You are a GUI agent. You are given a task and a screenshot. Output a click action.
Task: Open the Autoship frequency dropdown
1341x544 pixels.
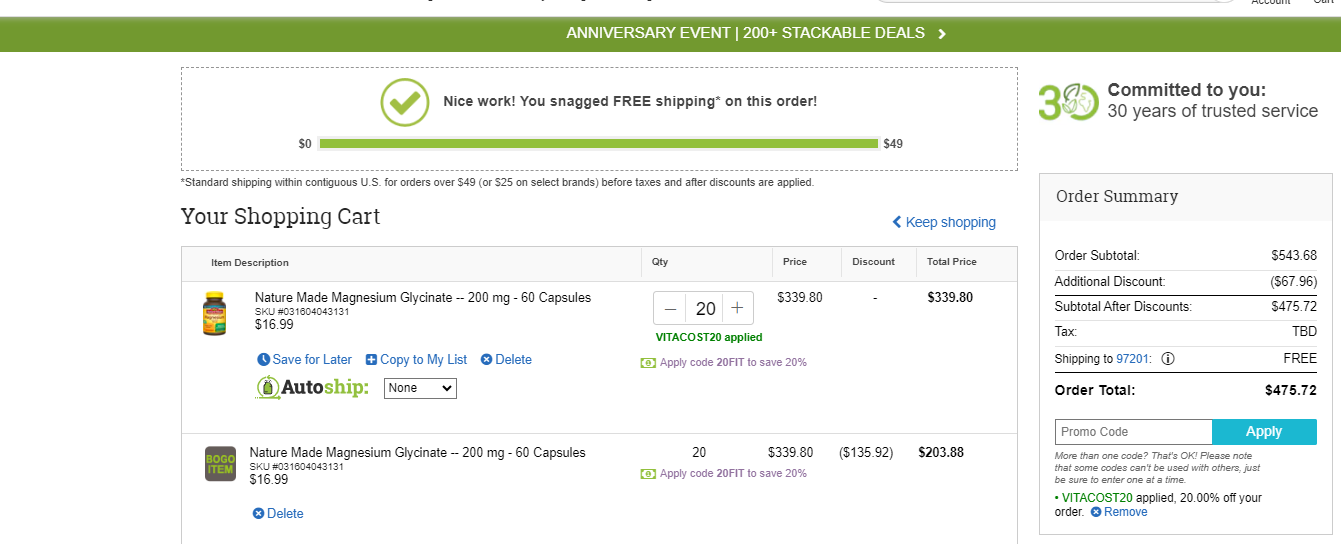(x=420, y=388)
